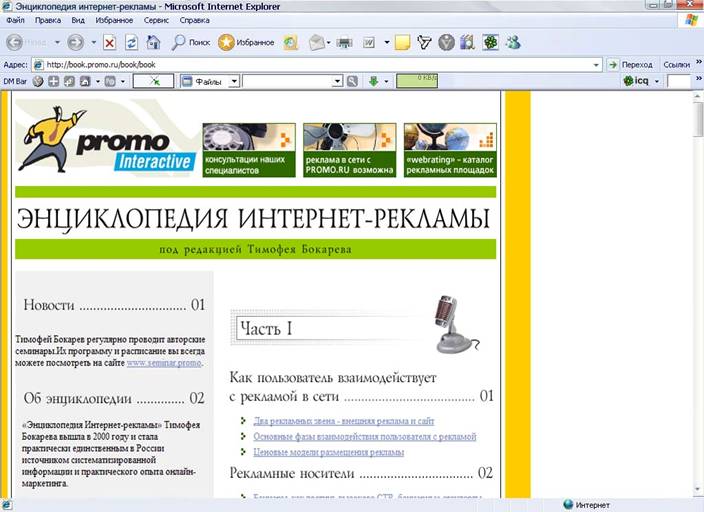Print the page with printer icon

(x=344, y=43)
